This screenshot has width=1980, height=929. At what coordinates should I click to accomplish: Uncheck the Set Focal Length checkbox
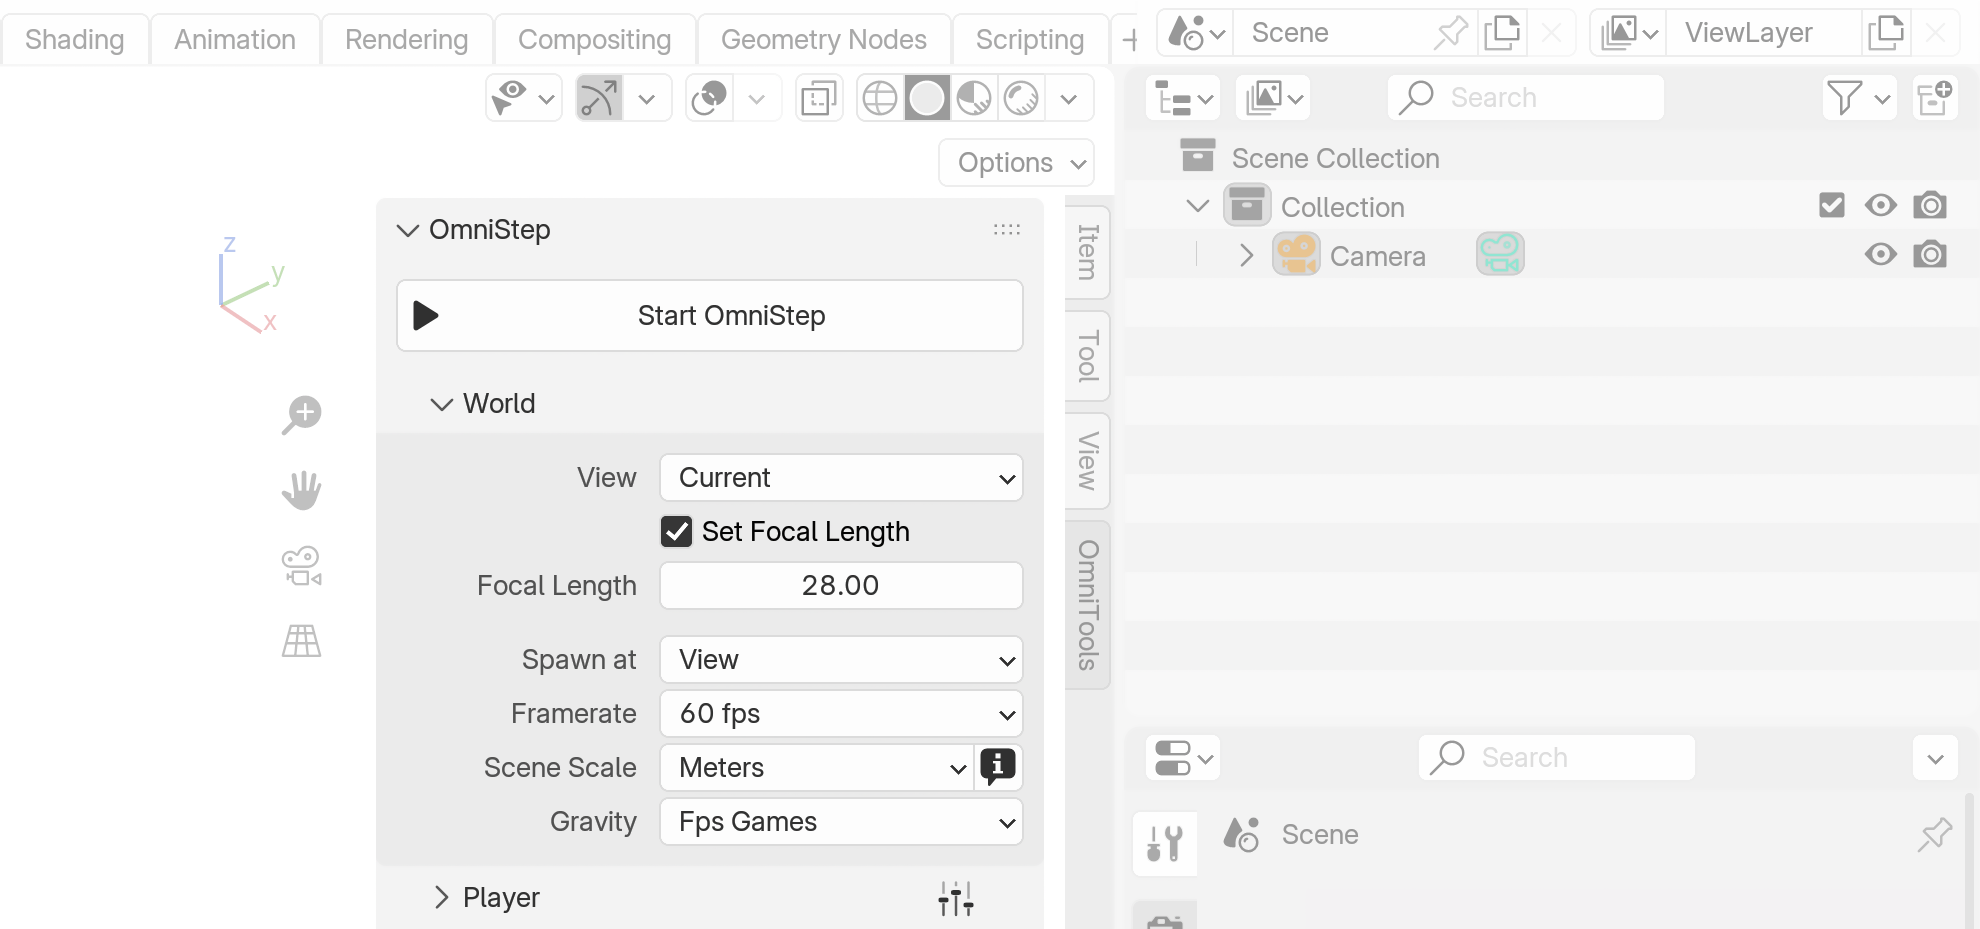point(677,531)
